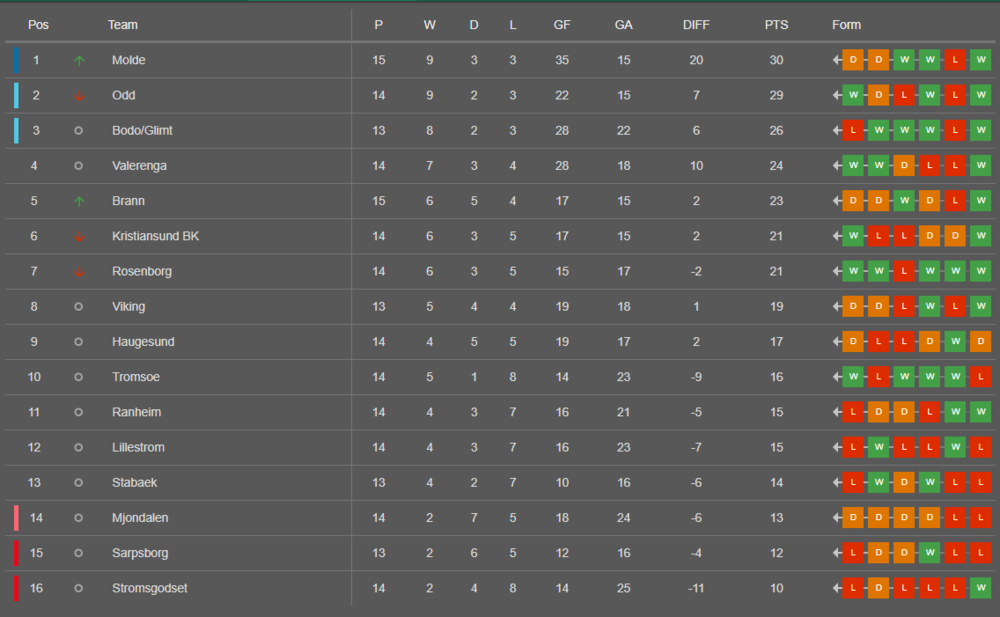Click Viking's no-change circle icon
Image resolution: width=1000 pixels, height=617 pixels.
(x=79, y=307)
